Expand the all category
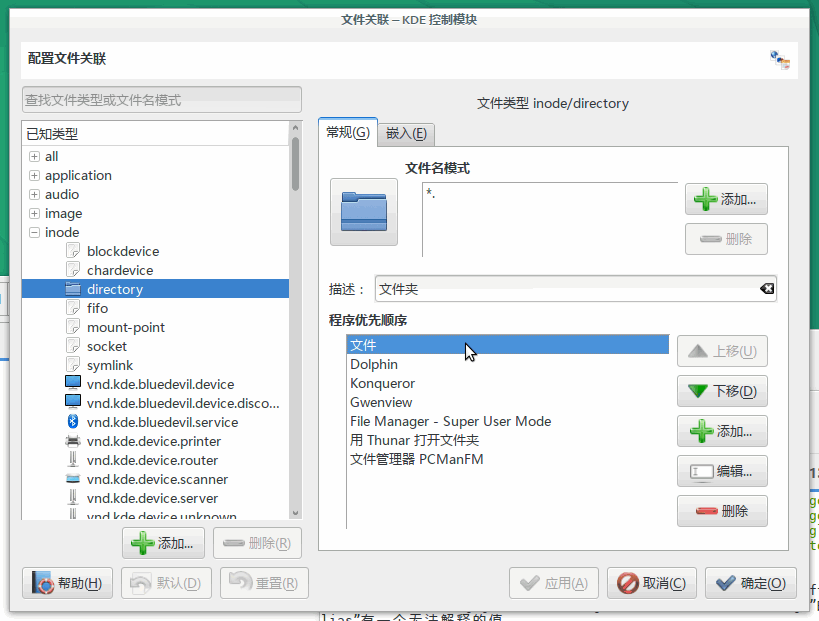819x621 pixels. coord(34,156)
